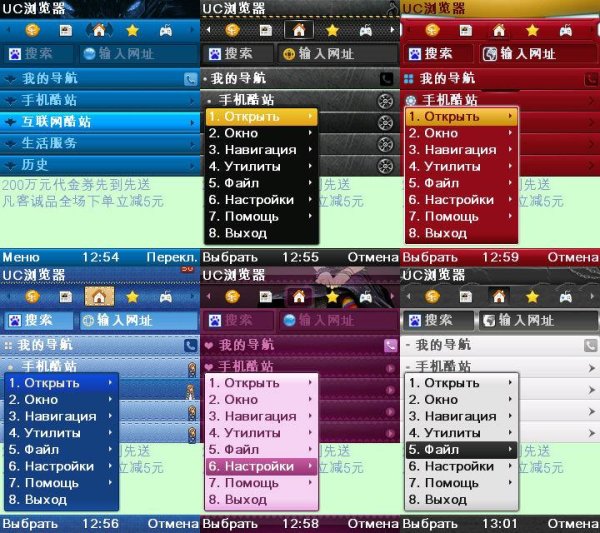The width and height of the screenshot is (600, 533).
Task: Choose '2. Окно' in the red theme menu
Action: coord(461,133)
